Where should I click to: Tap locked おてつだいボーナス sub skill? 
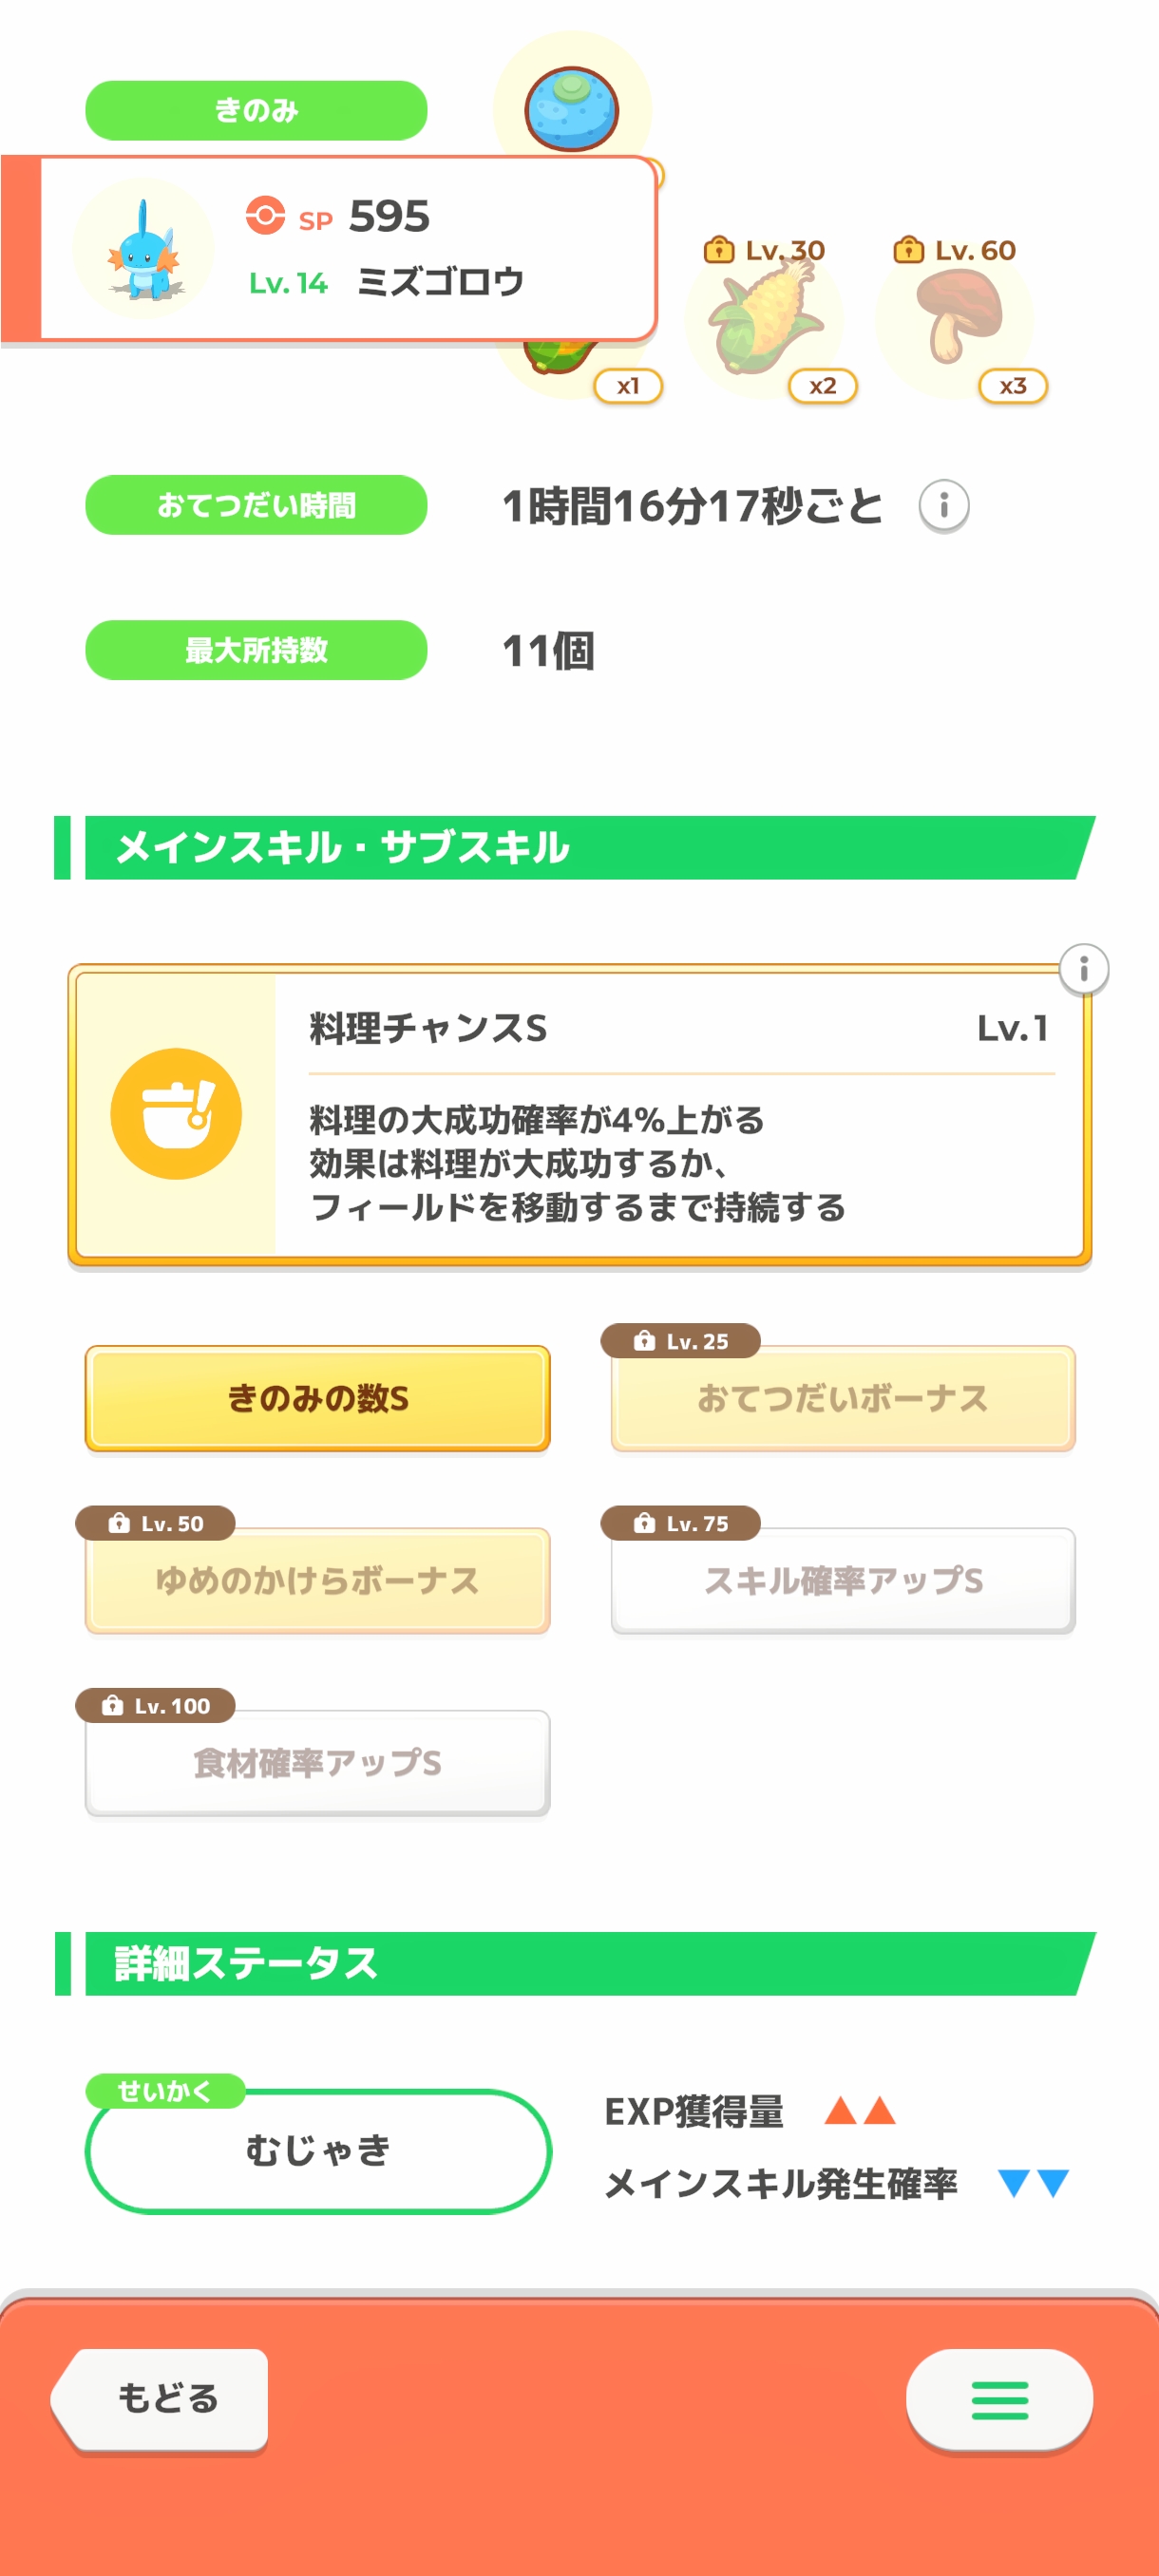(842, 1398)
